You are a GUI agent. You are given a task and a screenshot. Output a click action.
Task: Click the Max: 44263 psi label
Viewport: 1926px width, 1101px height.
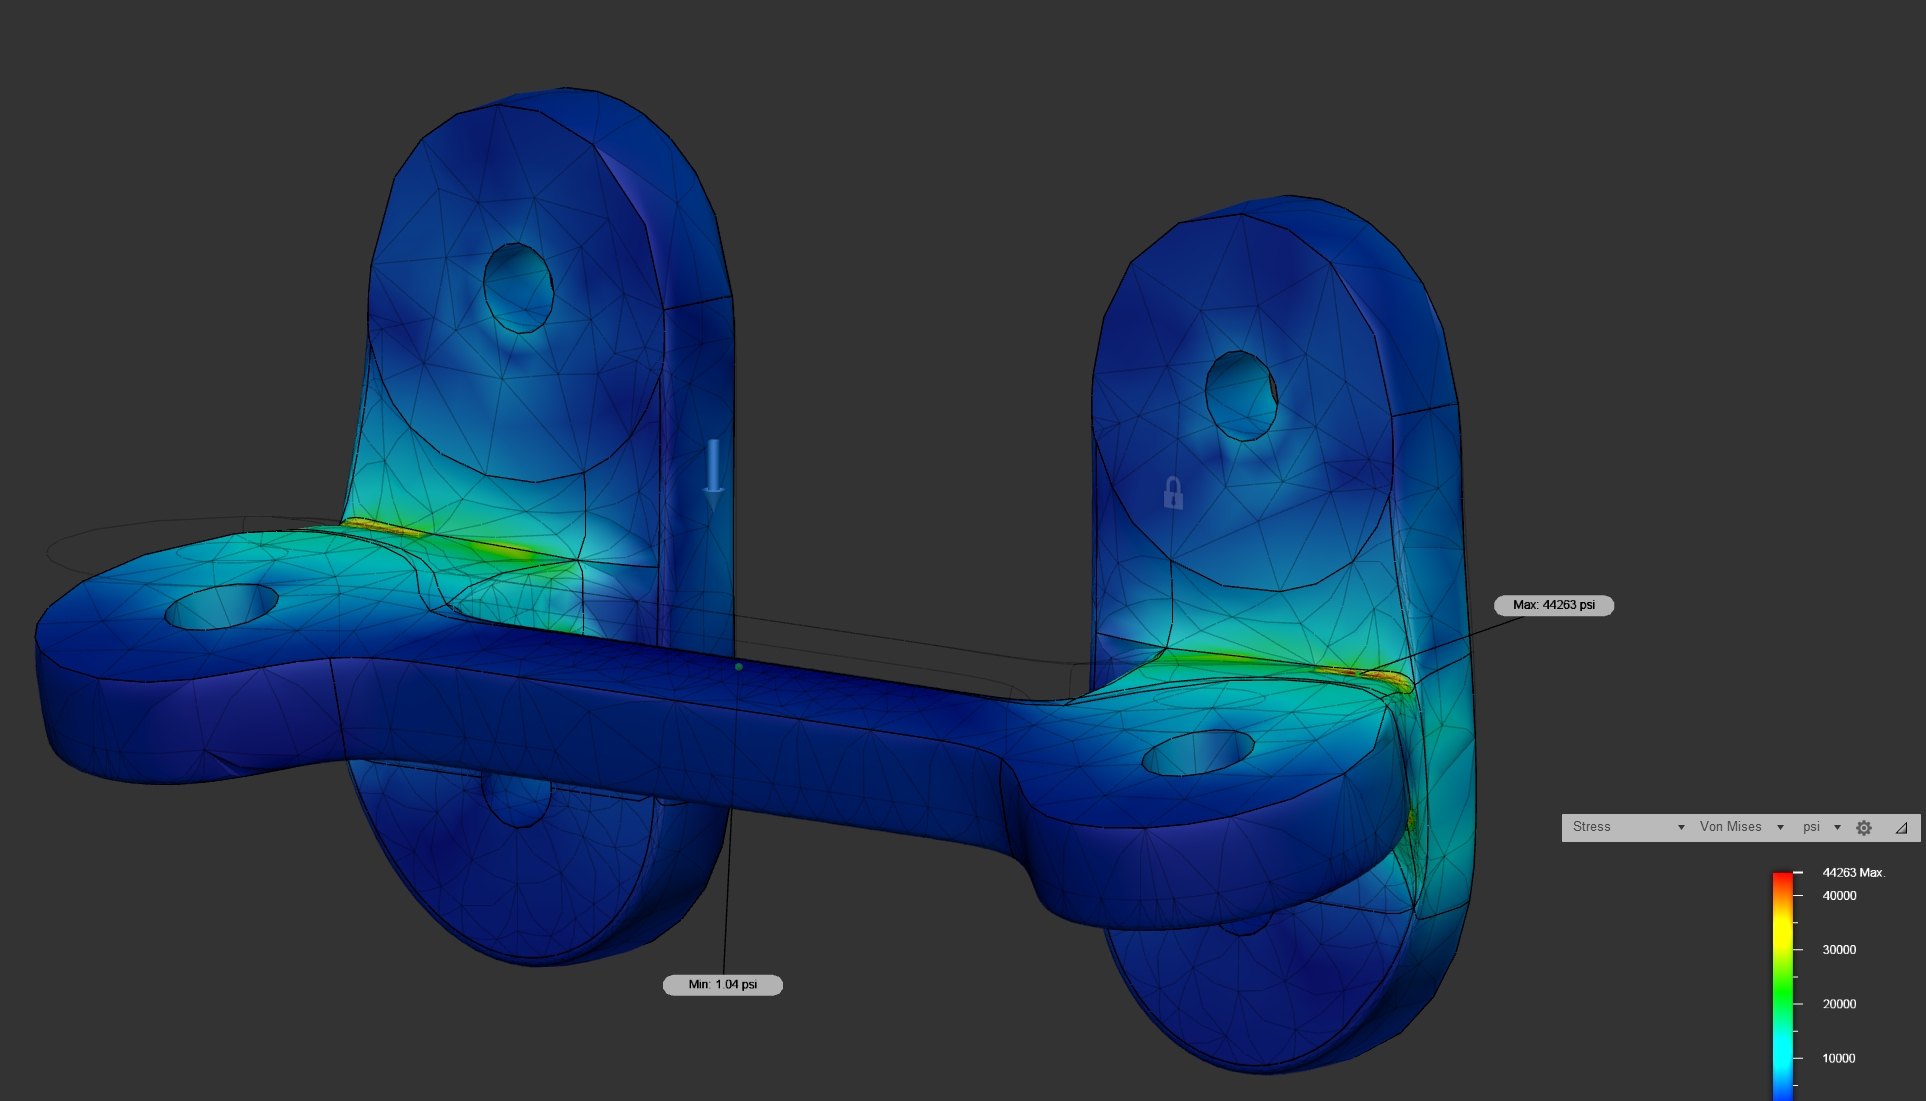click(x=1553, y=605)
